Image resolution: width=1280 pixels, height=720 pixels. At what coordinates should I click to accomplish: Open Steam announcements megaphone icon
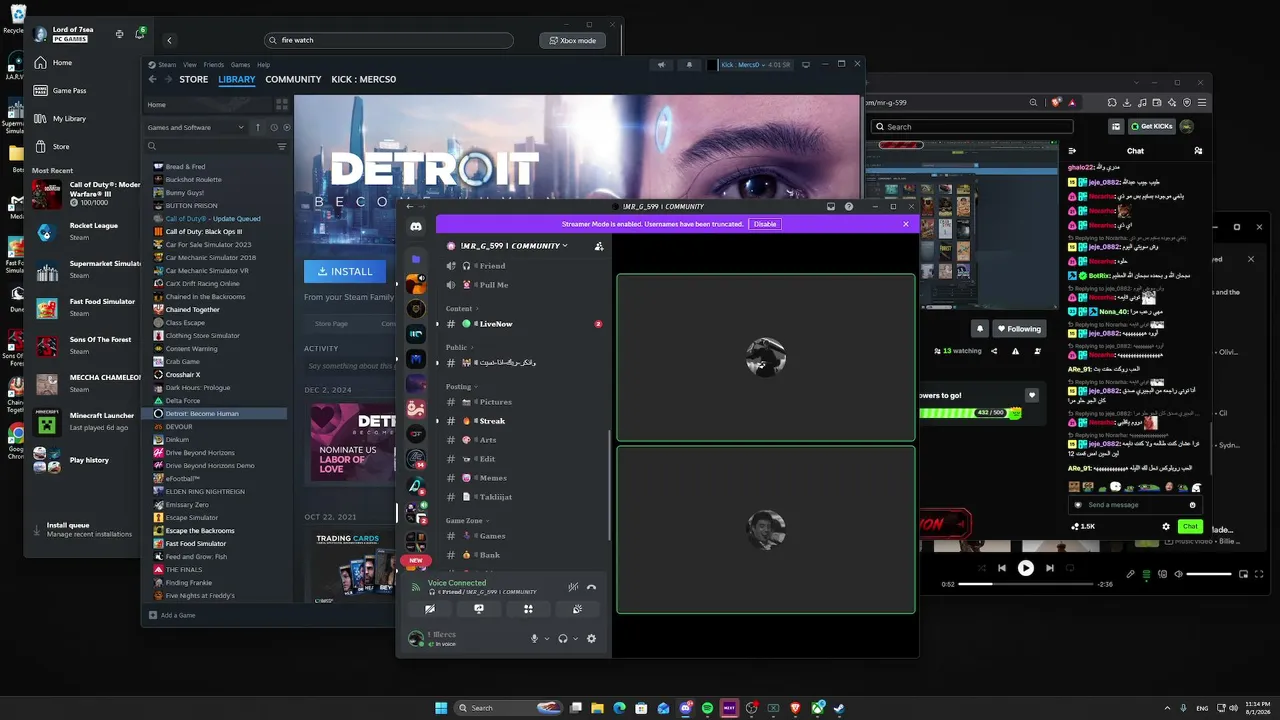point(661,65)
